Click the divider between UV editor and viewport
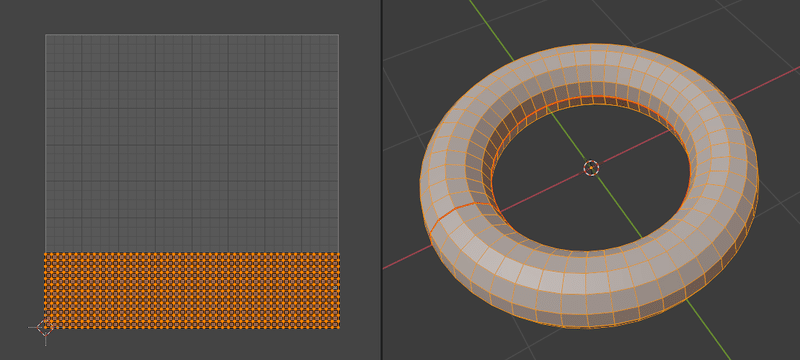Viewport: 800px width, 360px height. 382,180
